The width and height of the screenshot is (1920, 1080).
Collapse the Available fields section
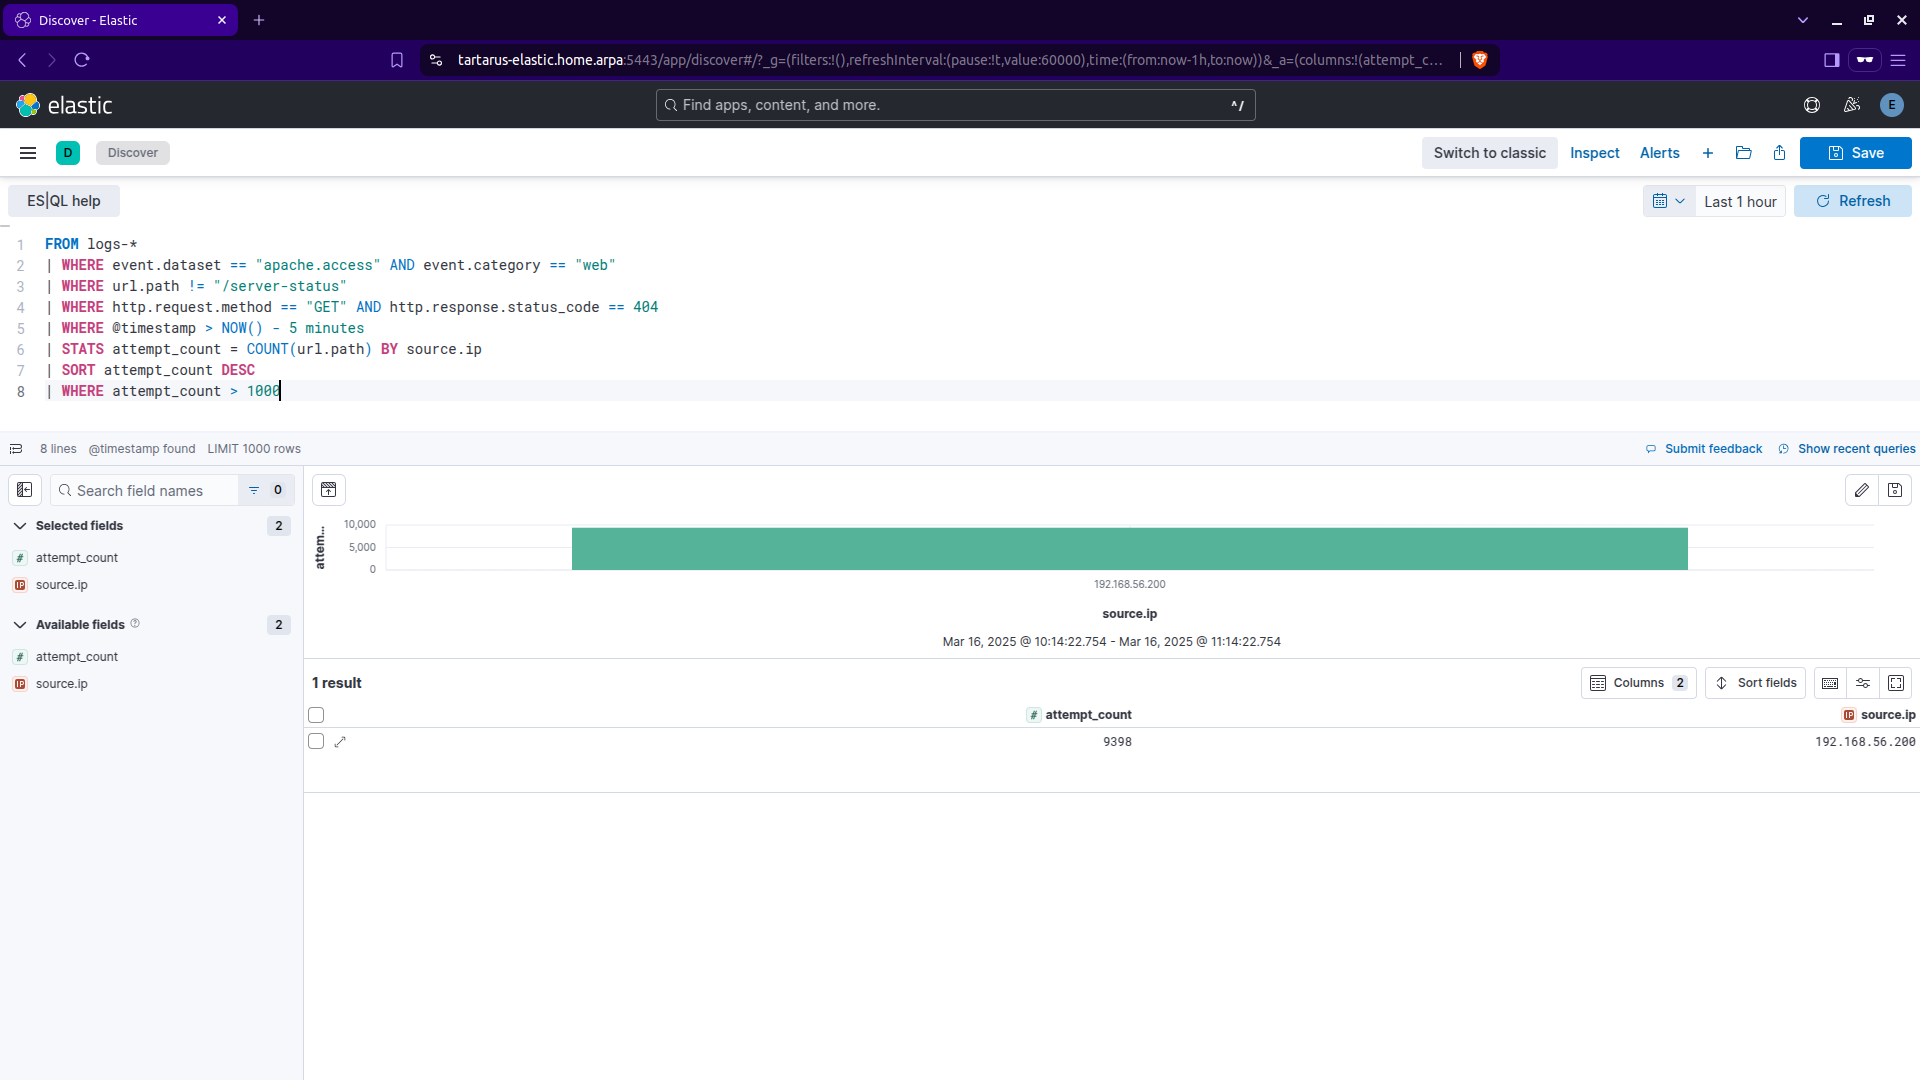[x=20, y=625]
